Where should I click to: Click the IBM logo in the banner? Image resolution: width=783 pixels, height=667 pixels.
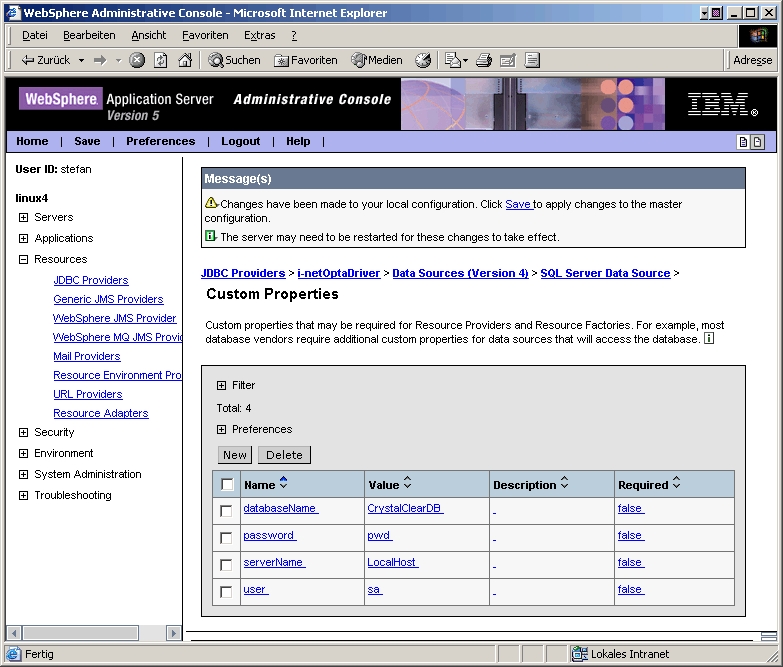click(722, 104)
